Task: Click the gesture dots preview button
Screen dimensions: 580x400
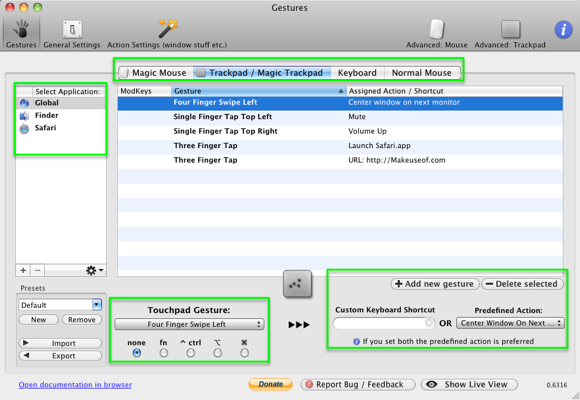Action: click(x=297, y=284)
